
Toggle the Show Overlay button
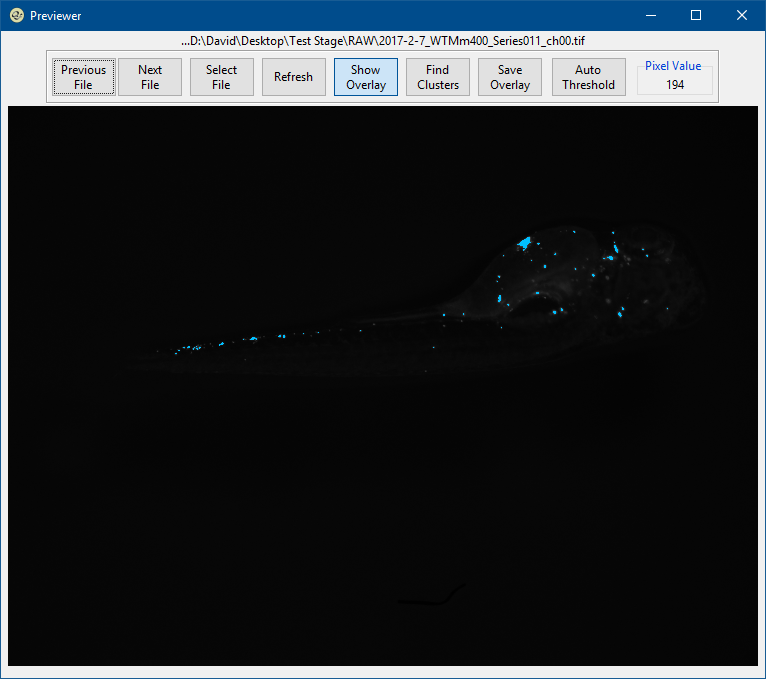[366, 77]
